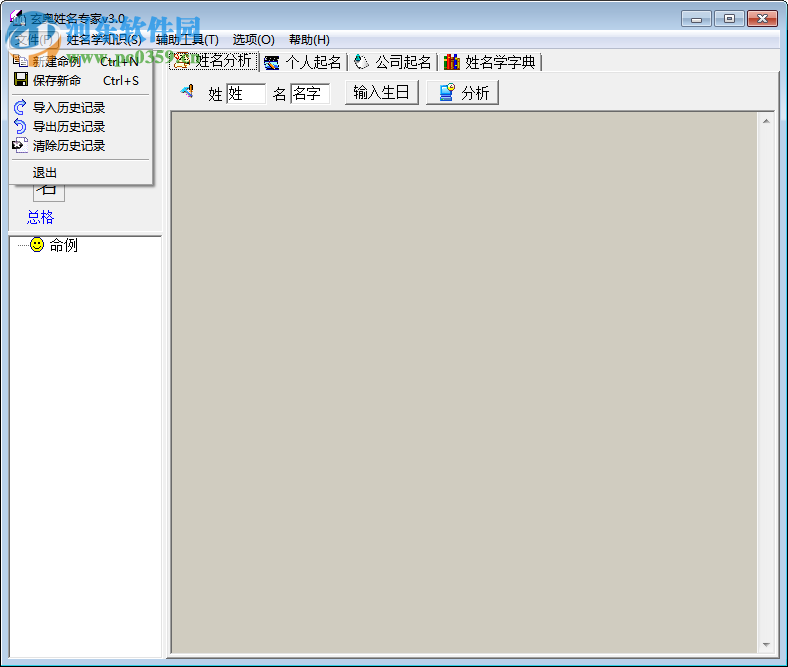This screenshot has width=788, height=667.
Task: Maximize the 玄奥姓名专家 window
Action: click(729, 19)
